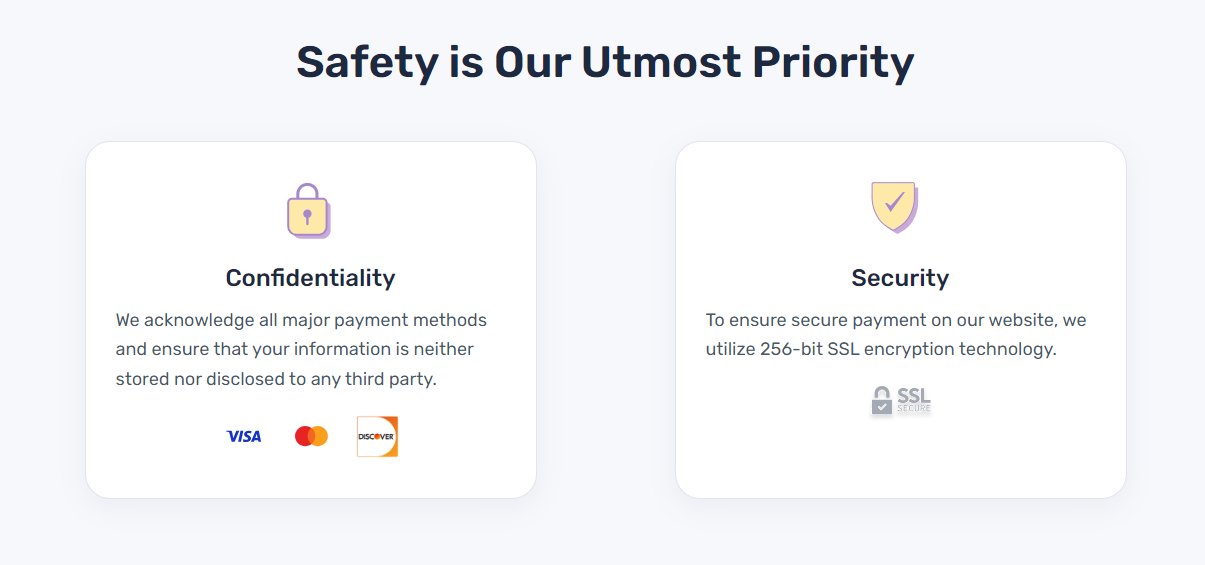Click the word "Safety" in the main heading
The width and height of the screenshot is (1205, 565).
367,61
